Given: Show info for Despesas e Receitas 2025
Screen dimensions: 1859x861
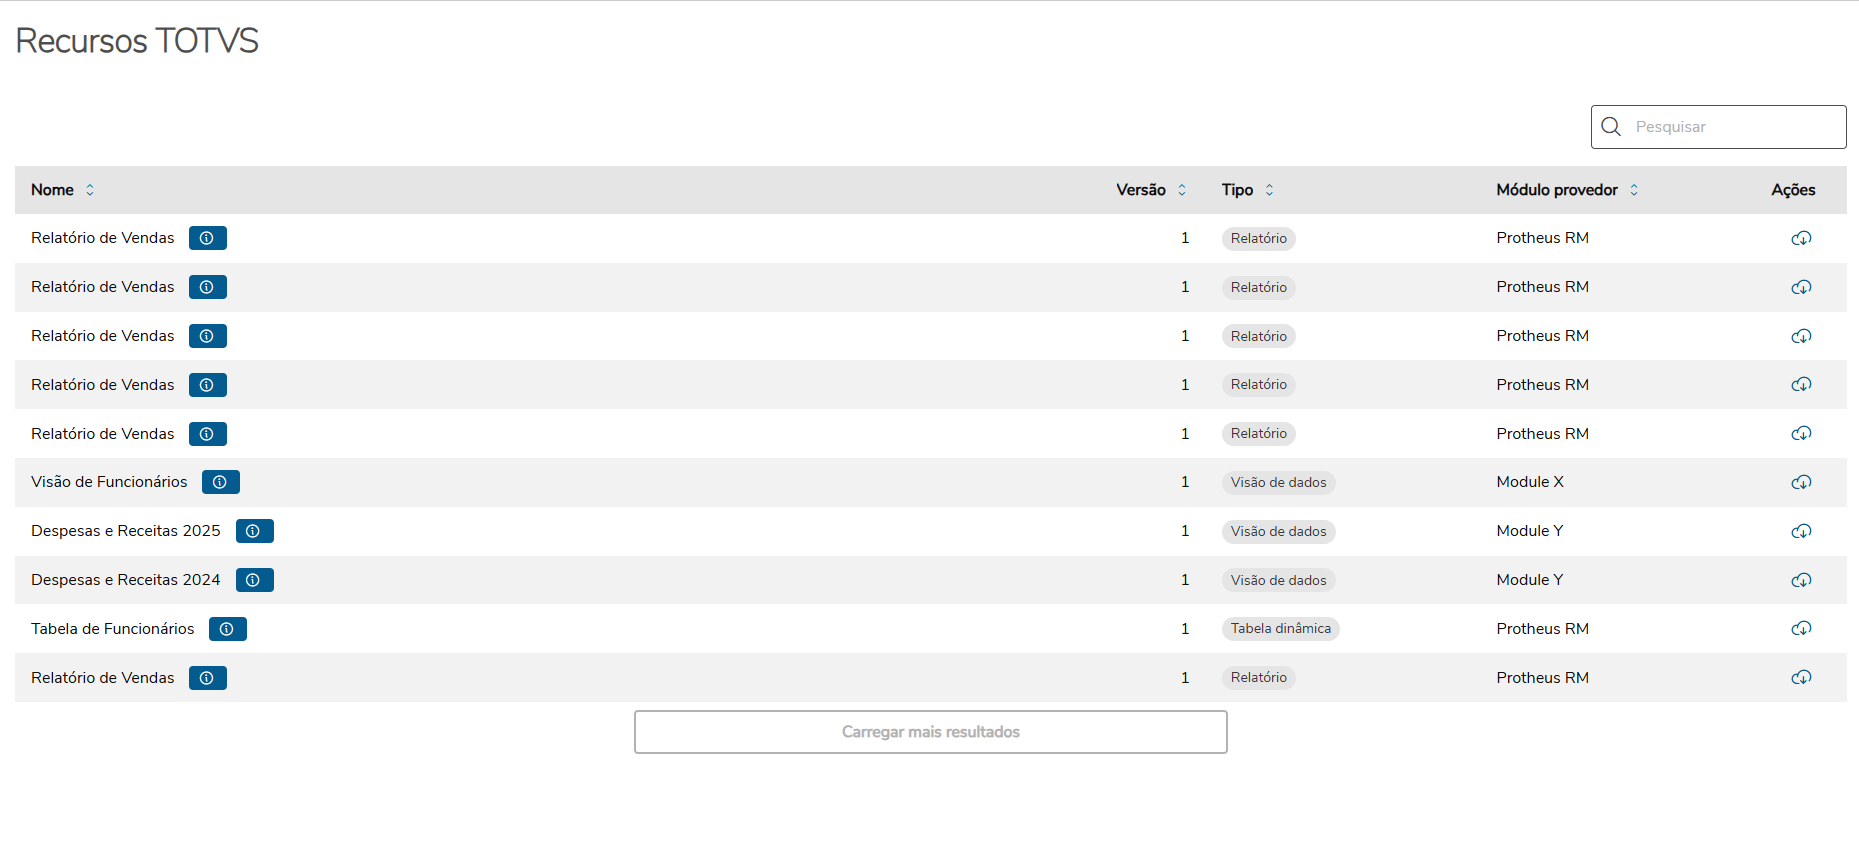Looking at the screenshot, I should coord(254,531).
